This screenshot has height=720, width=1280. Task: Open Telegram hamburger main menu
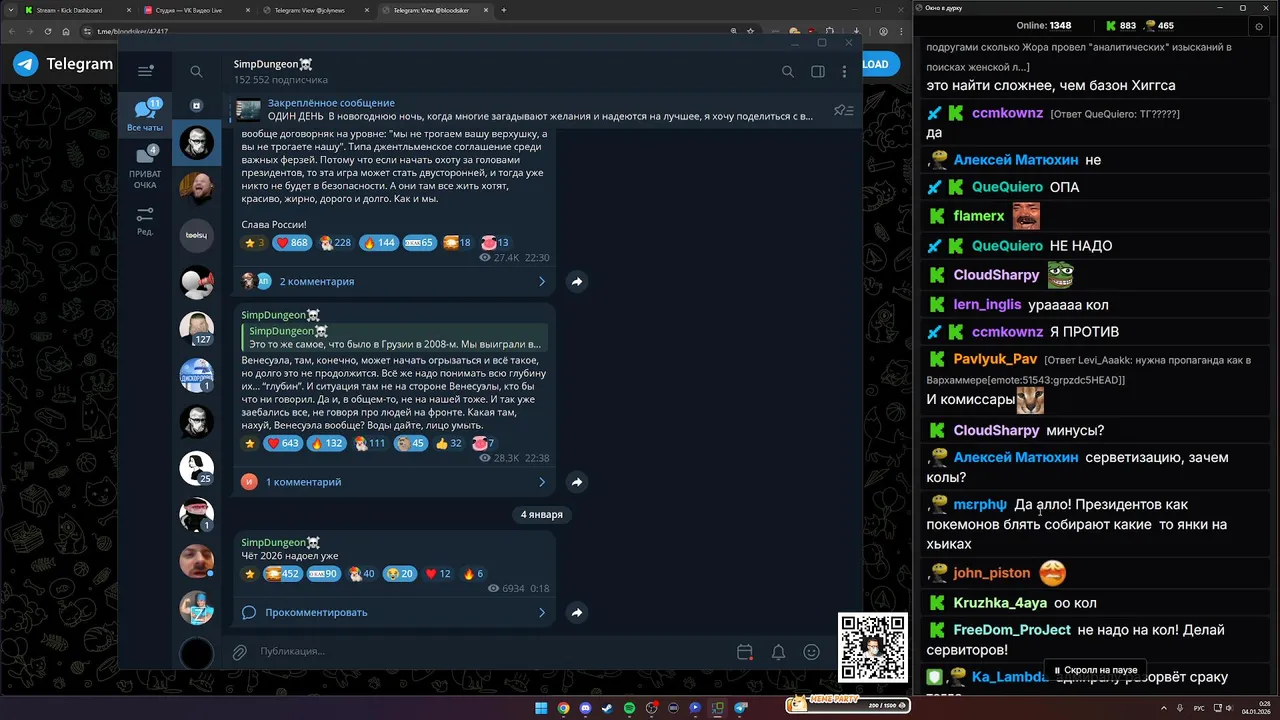click(145, 71)
